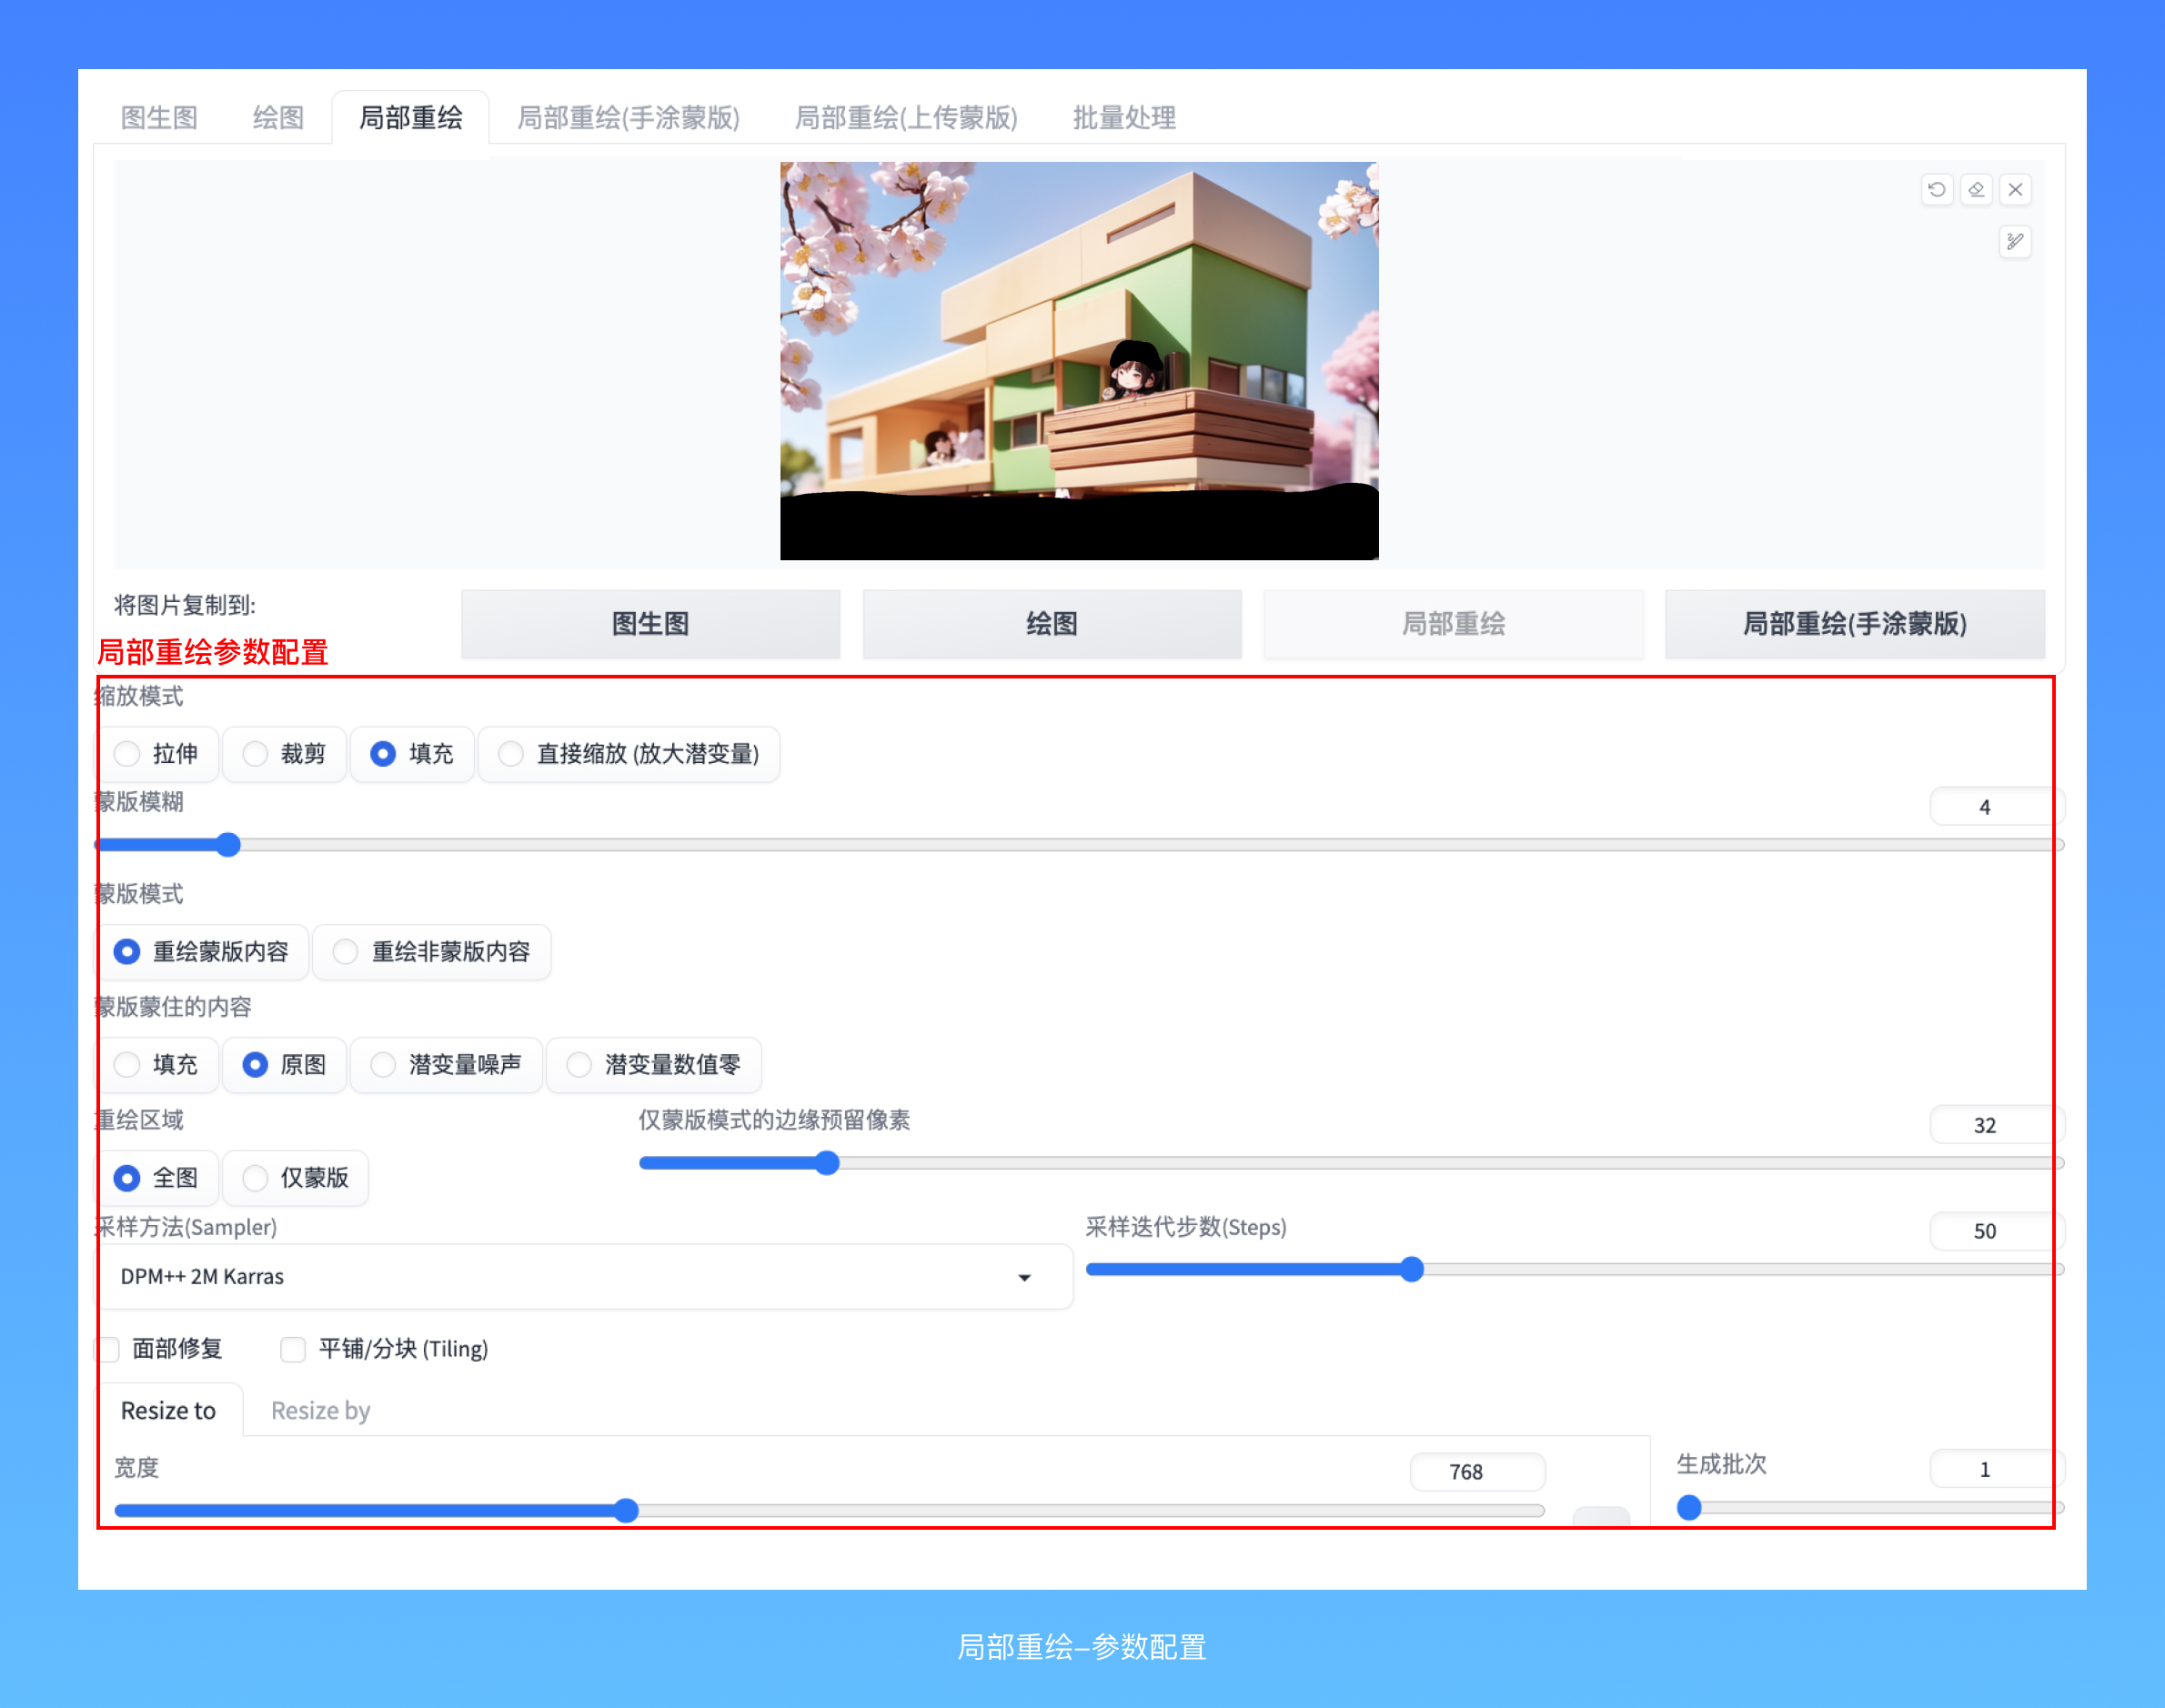2165x1708 pixels.
Task: Expand 局部重绘(手涂蒙版) tab
Action: 592,117
